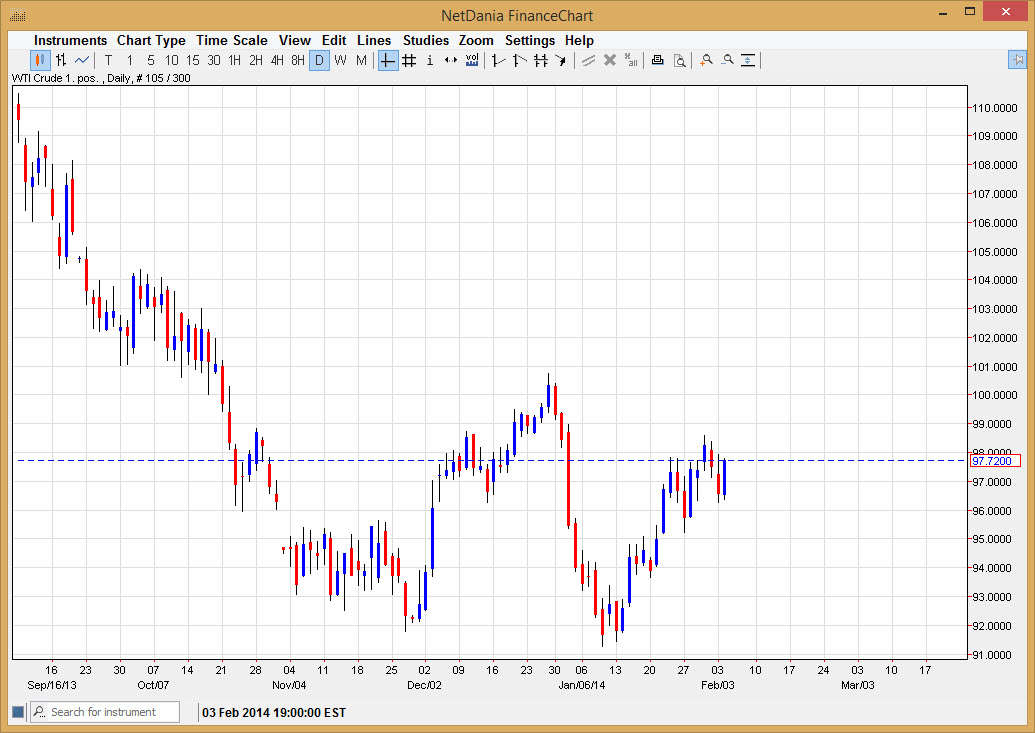Screen dimensions: 1035x733
Task: Open the Time Scale menu
Action: [231, 40]
